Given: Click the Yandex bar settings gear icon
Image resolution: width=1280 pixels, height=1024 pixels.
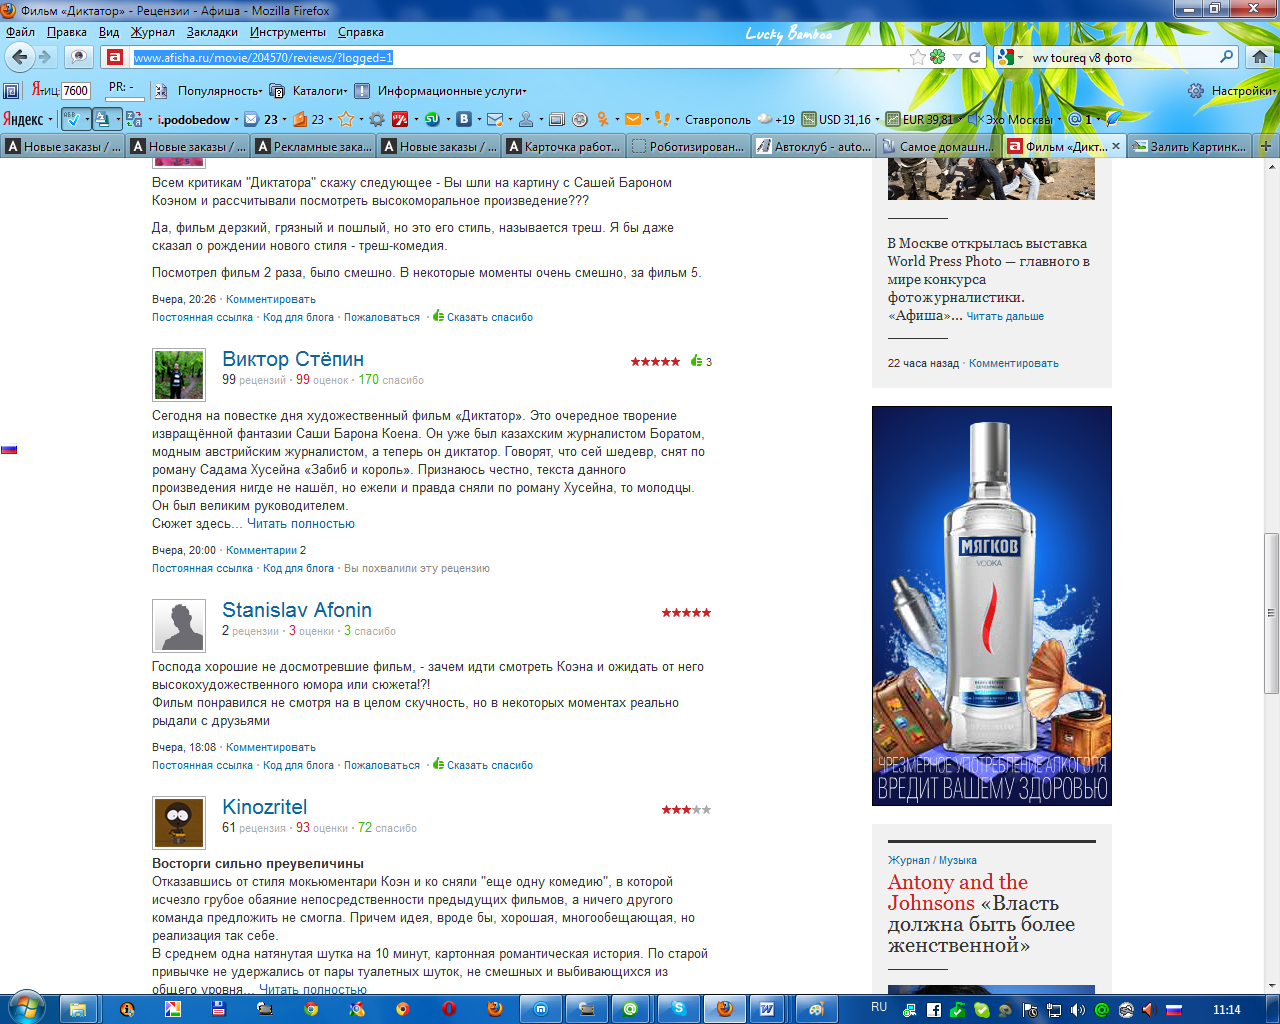Looking at the screenshot, I should click(x=376, y=119).
